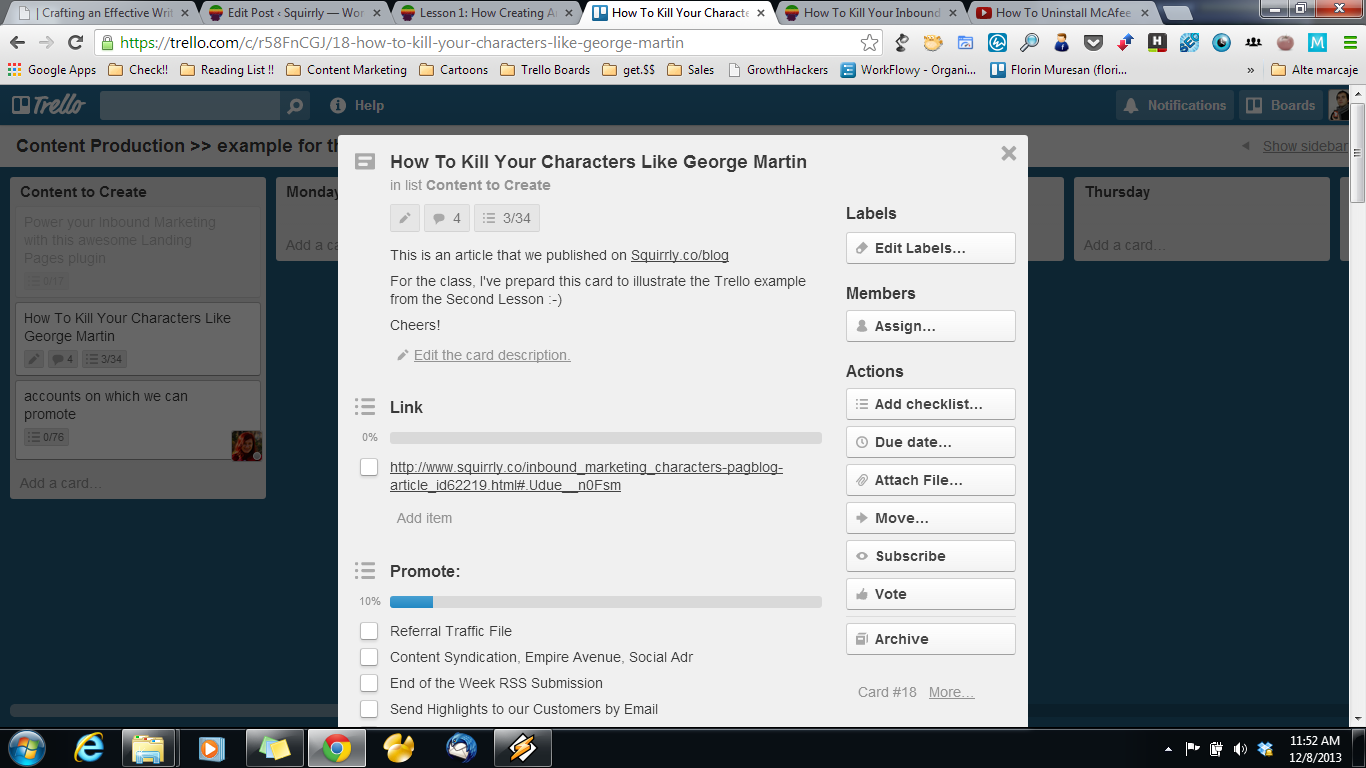Tick the Referral Traffic File checkbox
The height and width of the screenshot is (768, 1366).
pyautogui.click(x=369, y=631)
